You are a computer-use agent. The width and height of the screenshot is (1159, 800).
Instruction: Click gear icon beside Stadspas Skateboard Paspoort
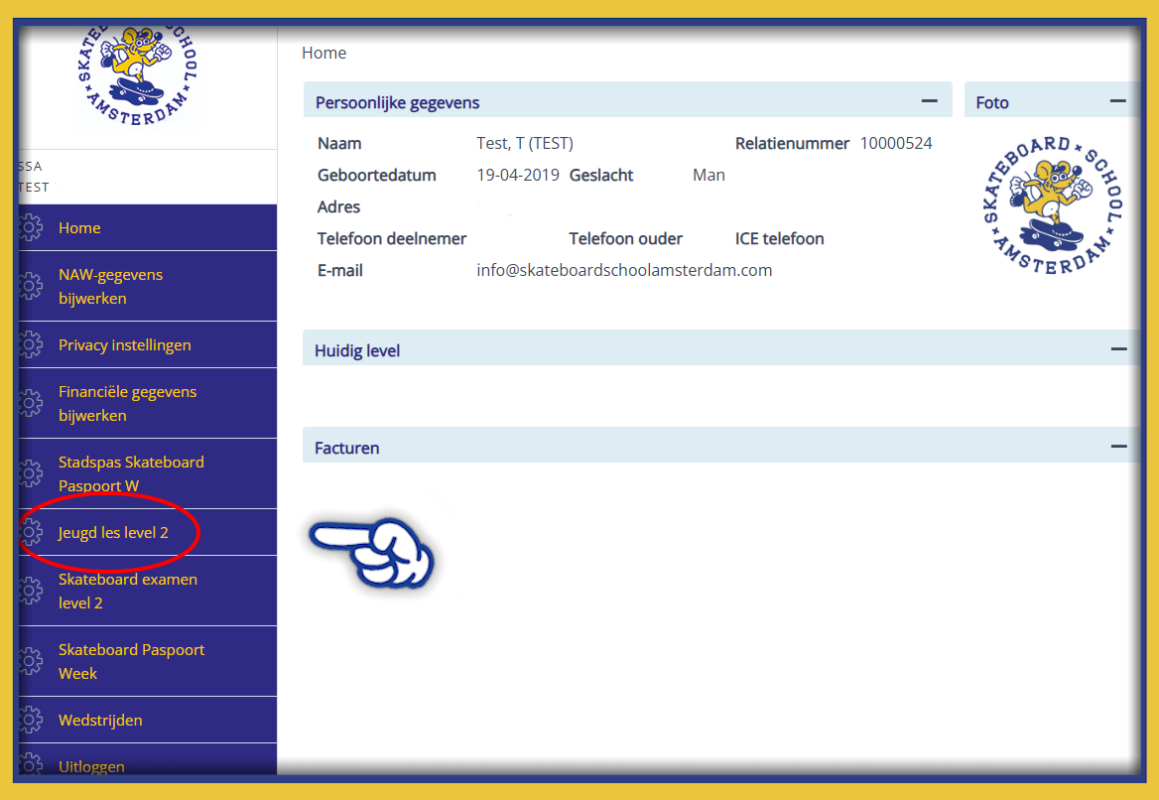point(31,474)
